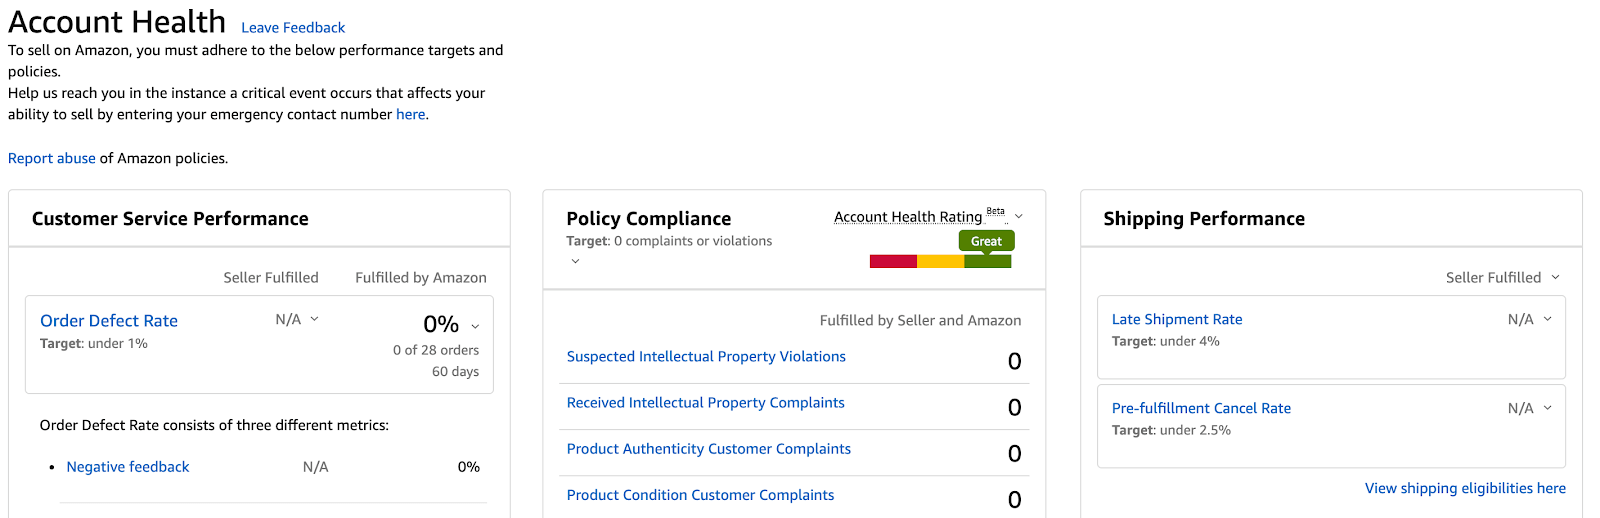This screenshot has height=518, width=1600.
Task: Expand the Policy Compliance target chevron
Action: click(575, 261)
